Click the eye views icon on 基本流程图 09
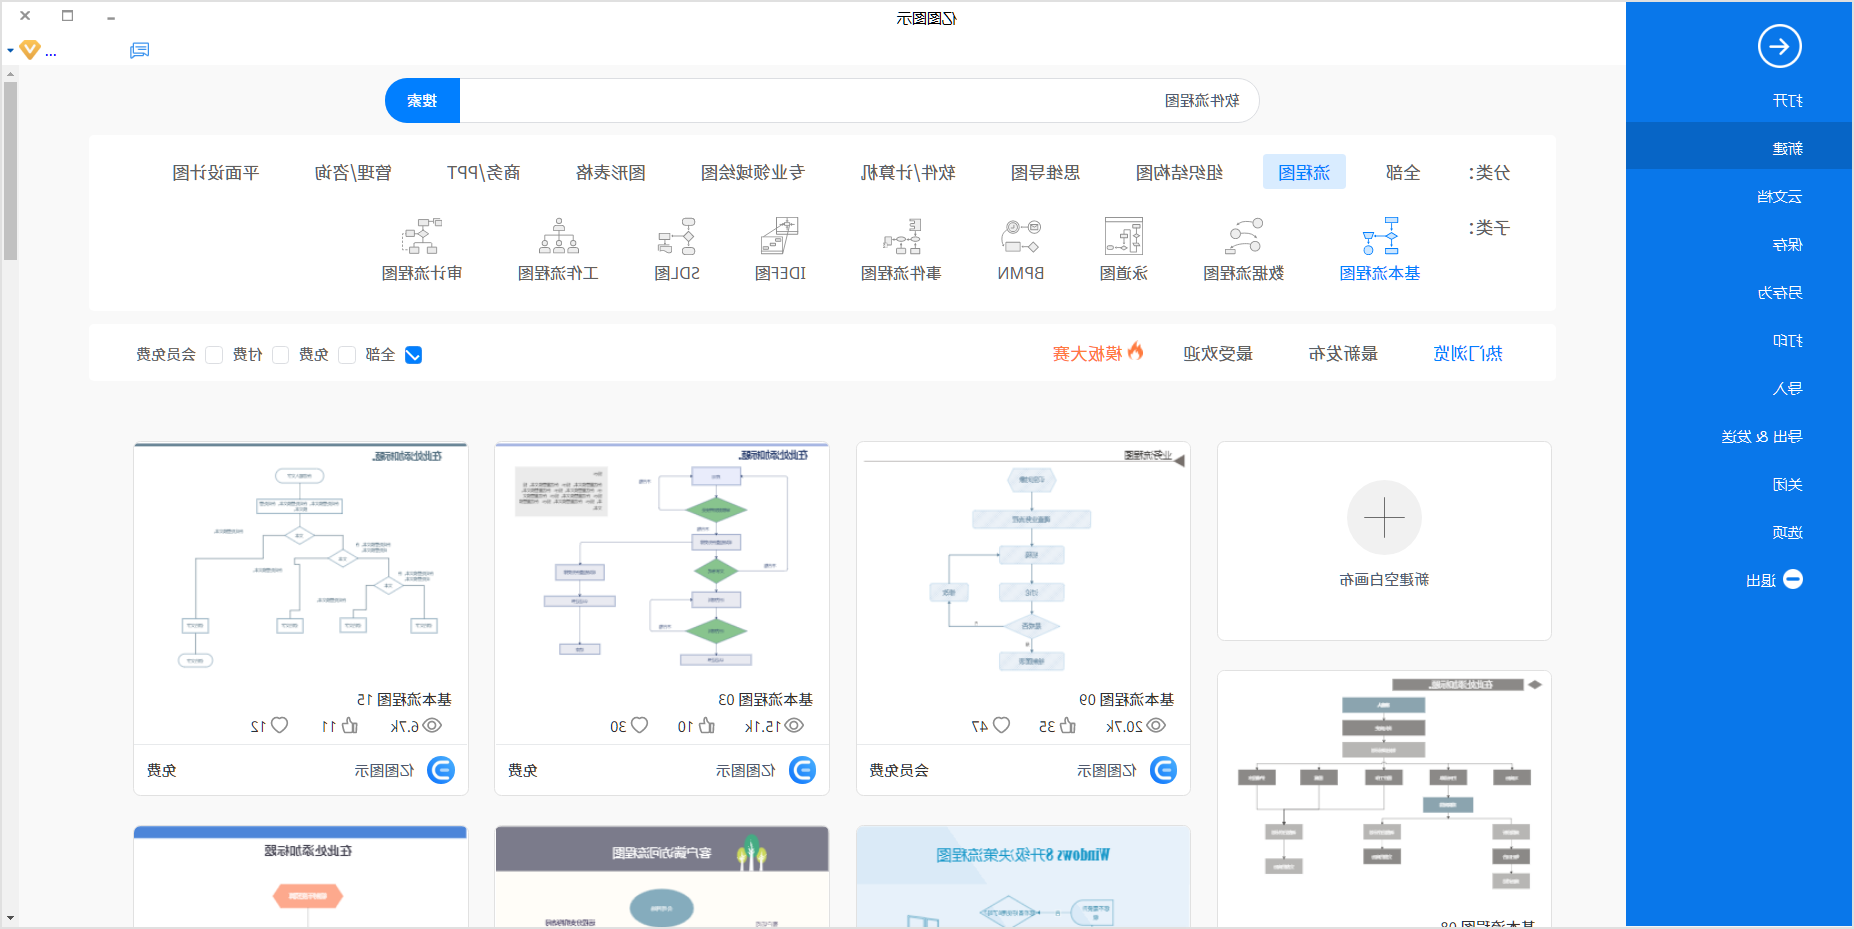This screenshot has height=929, width=1854. [x=1156, y=725]
